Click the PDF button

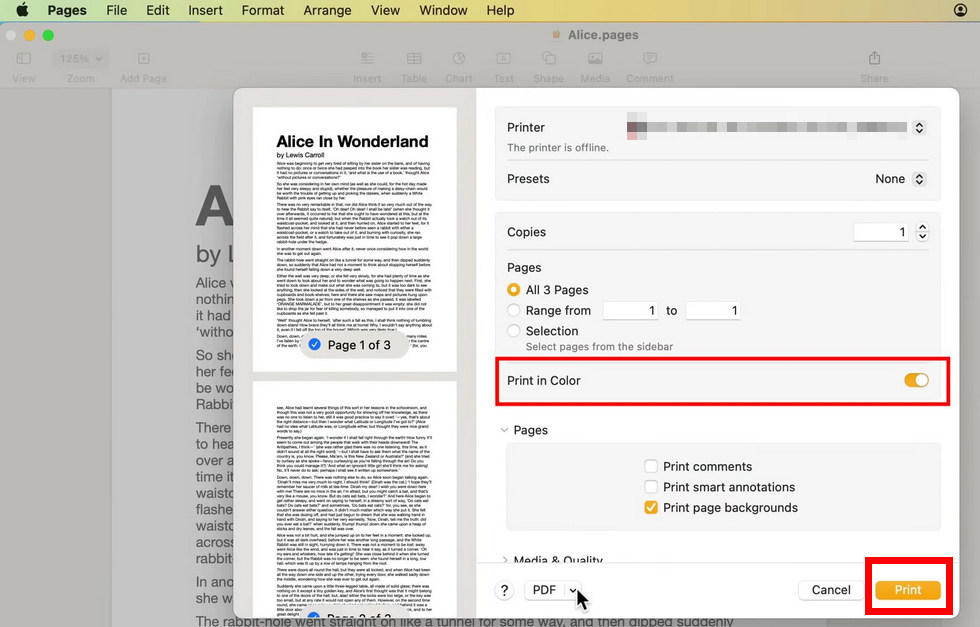546,590
